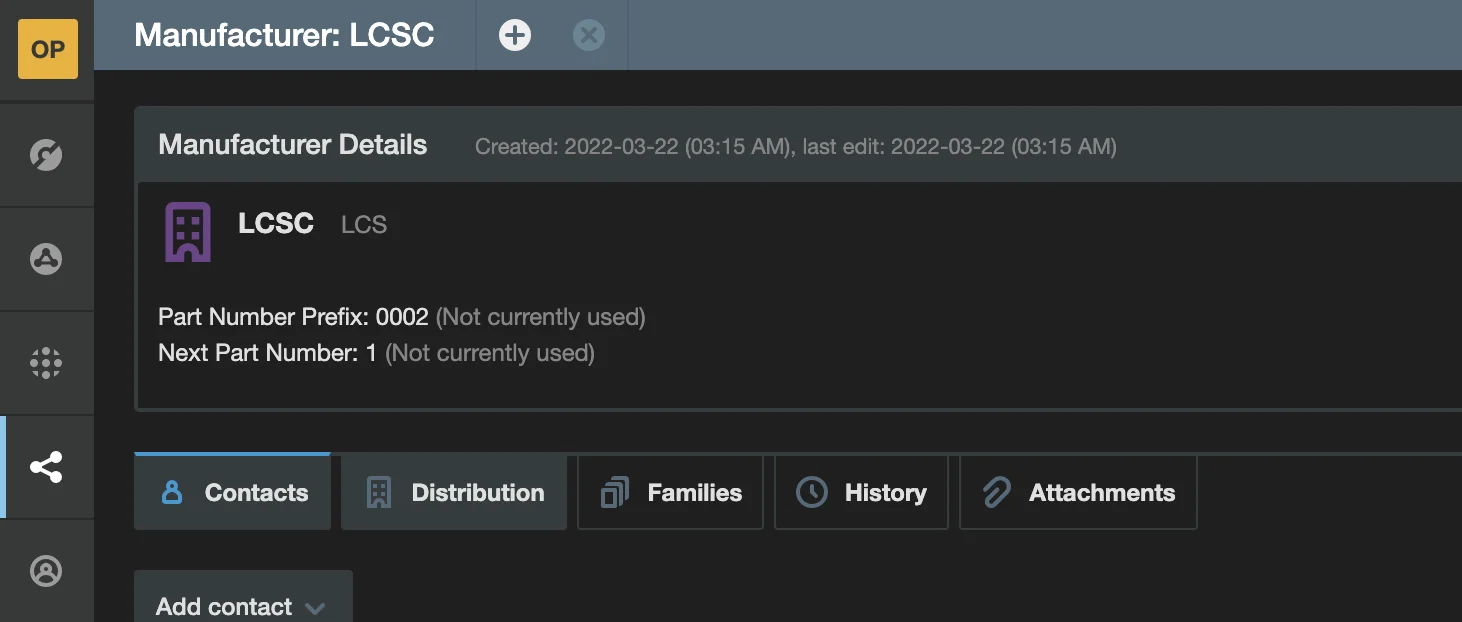The image size is (1462, 622).
Task: Click the yellow OP logo
Action: pos(47,49)
